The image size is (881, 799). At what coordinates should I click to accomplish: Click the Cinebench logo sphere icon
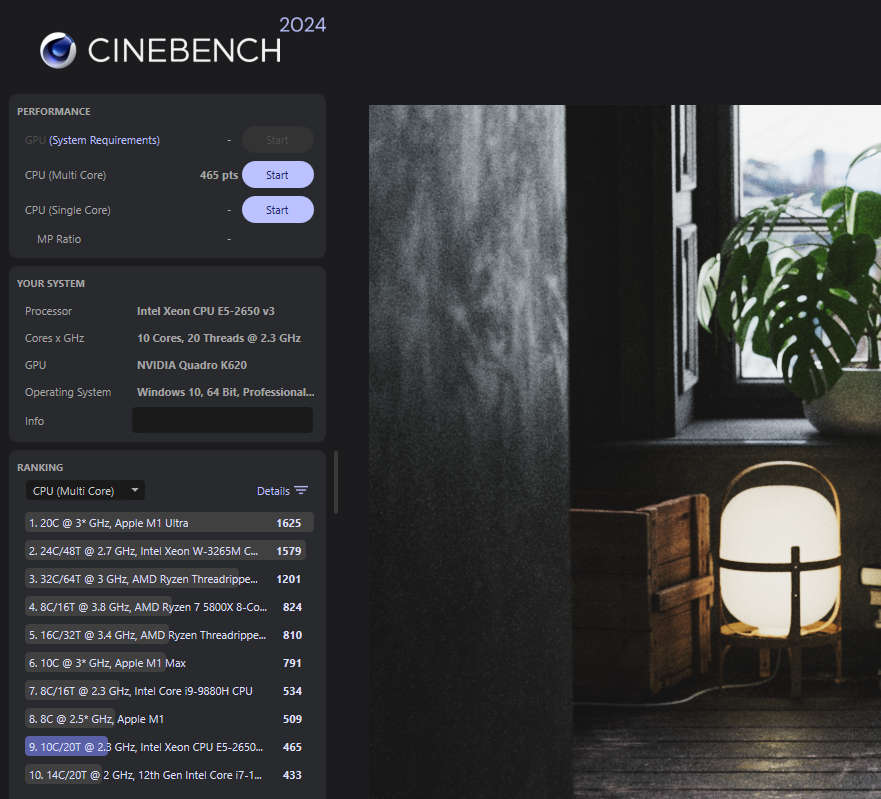point(59,49)
